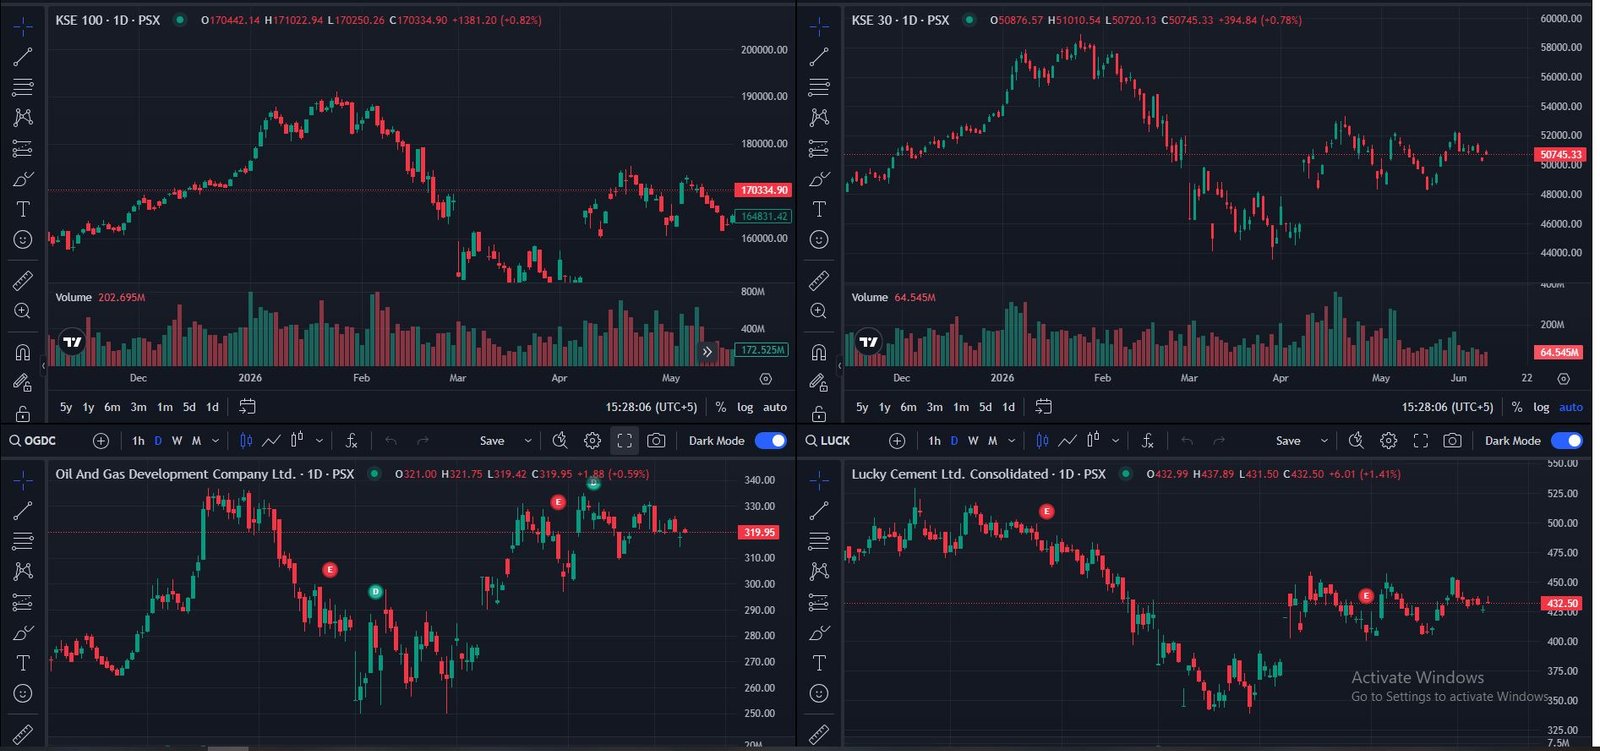Open Go to date in KSE 30 chart

coord(1043,406)
